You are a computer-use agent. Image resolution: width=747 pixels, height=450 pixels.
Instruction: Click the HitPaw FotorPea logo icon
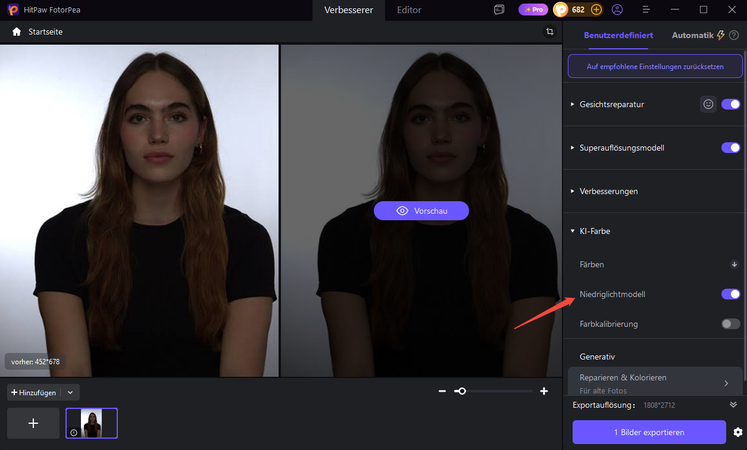12,10
